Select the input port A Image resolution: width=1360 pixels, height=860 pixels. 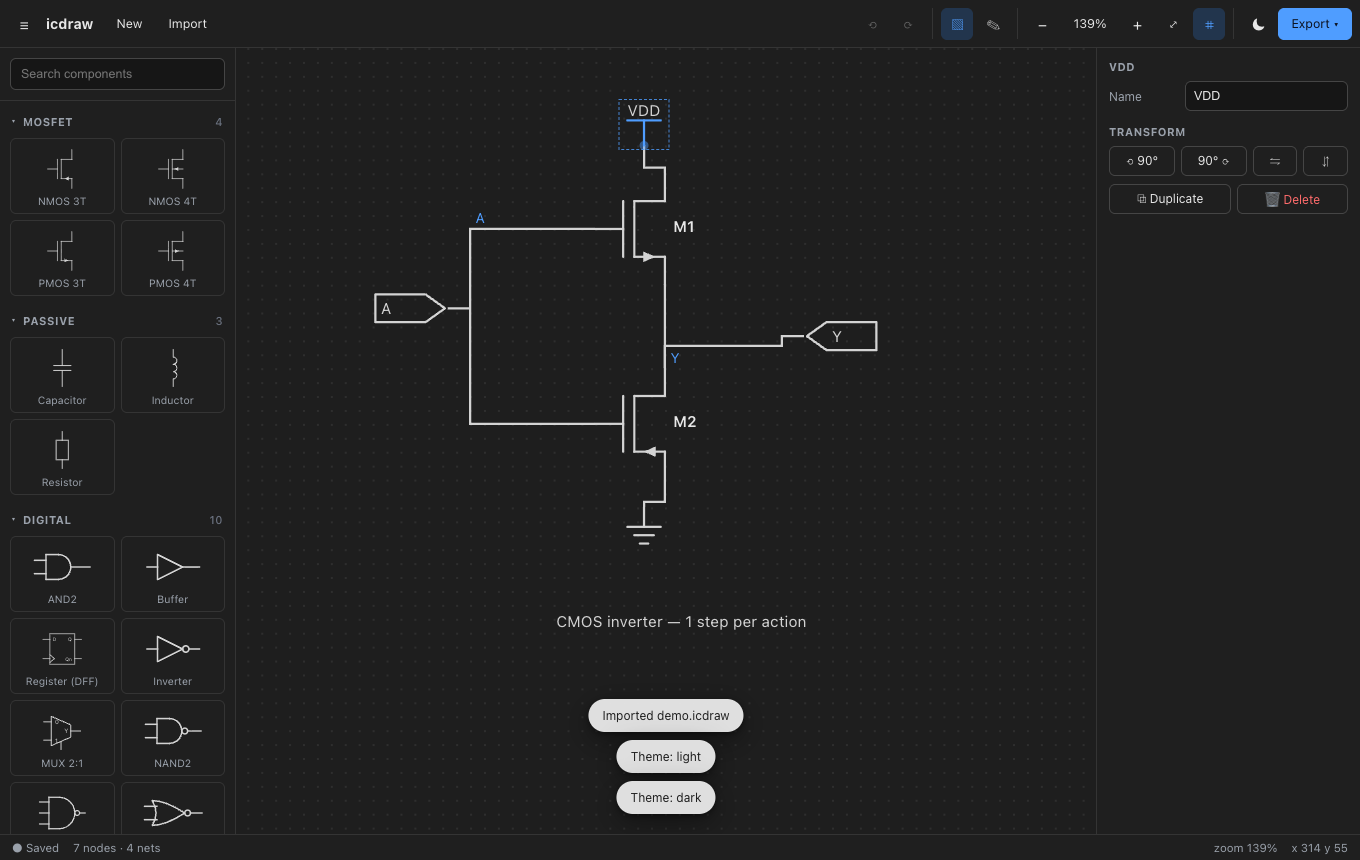click(410, 309)
